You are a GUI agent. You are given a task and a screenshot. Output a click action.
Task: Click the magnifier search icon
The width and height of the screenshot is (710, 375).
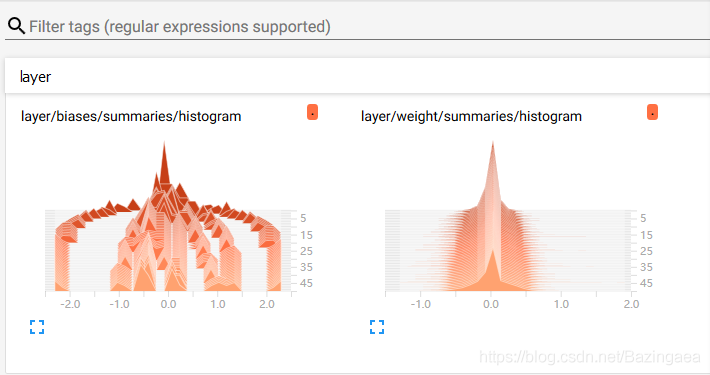[16, 26]
